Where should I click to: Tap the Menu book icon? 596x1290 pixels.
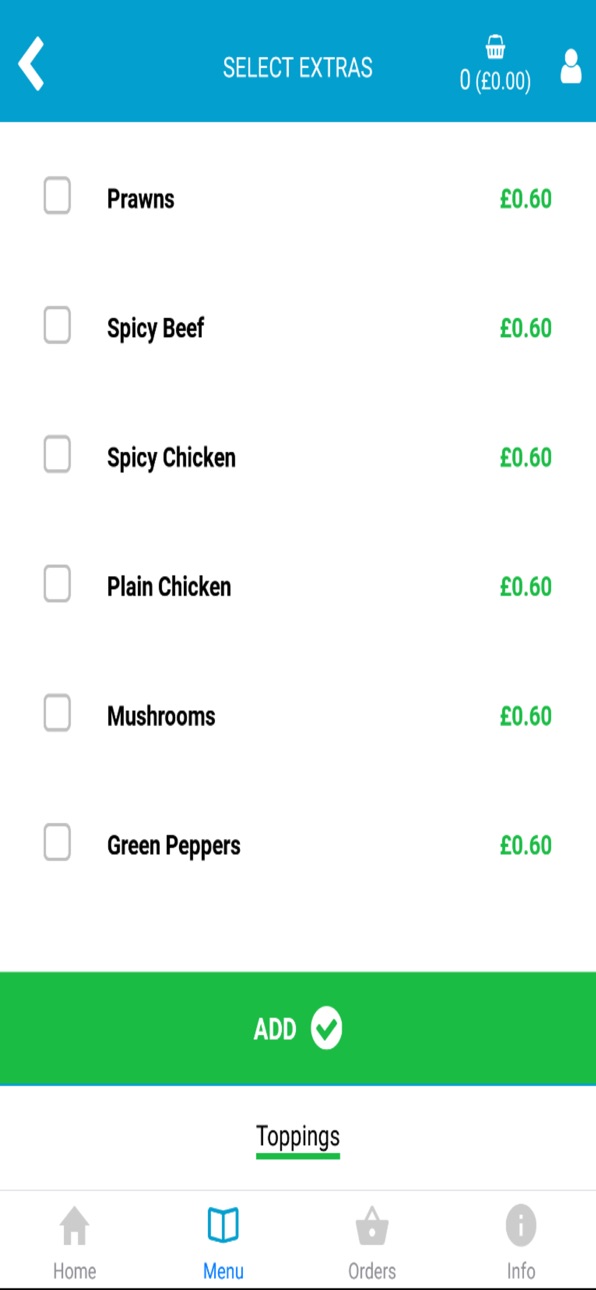(223, 1225)
